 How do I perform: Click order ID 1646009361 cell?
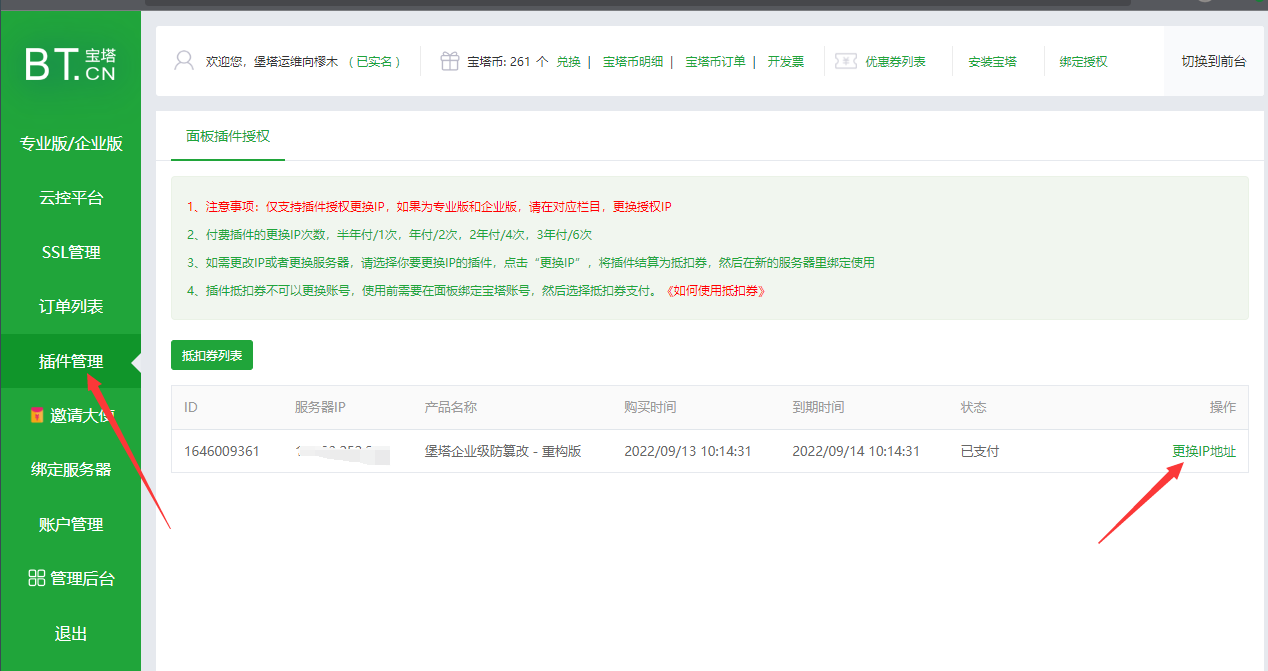pos(222,451)
